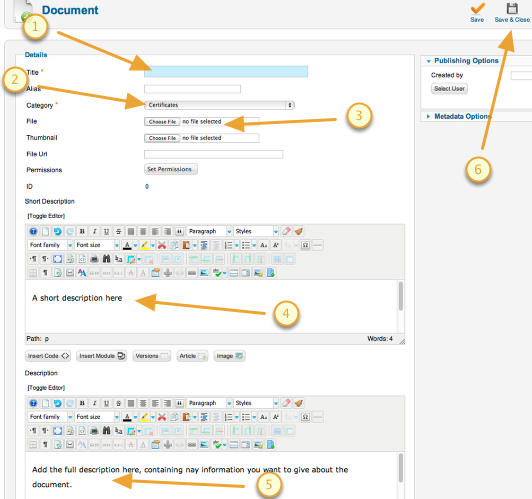Click the Alias input field
This screenshot has height=499, width=532.
[x=192, y=89]
